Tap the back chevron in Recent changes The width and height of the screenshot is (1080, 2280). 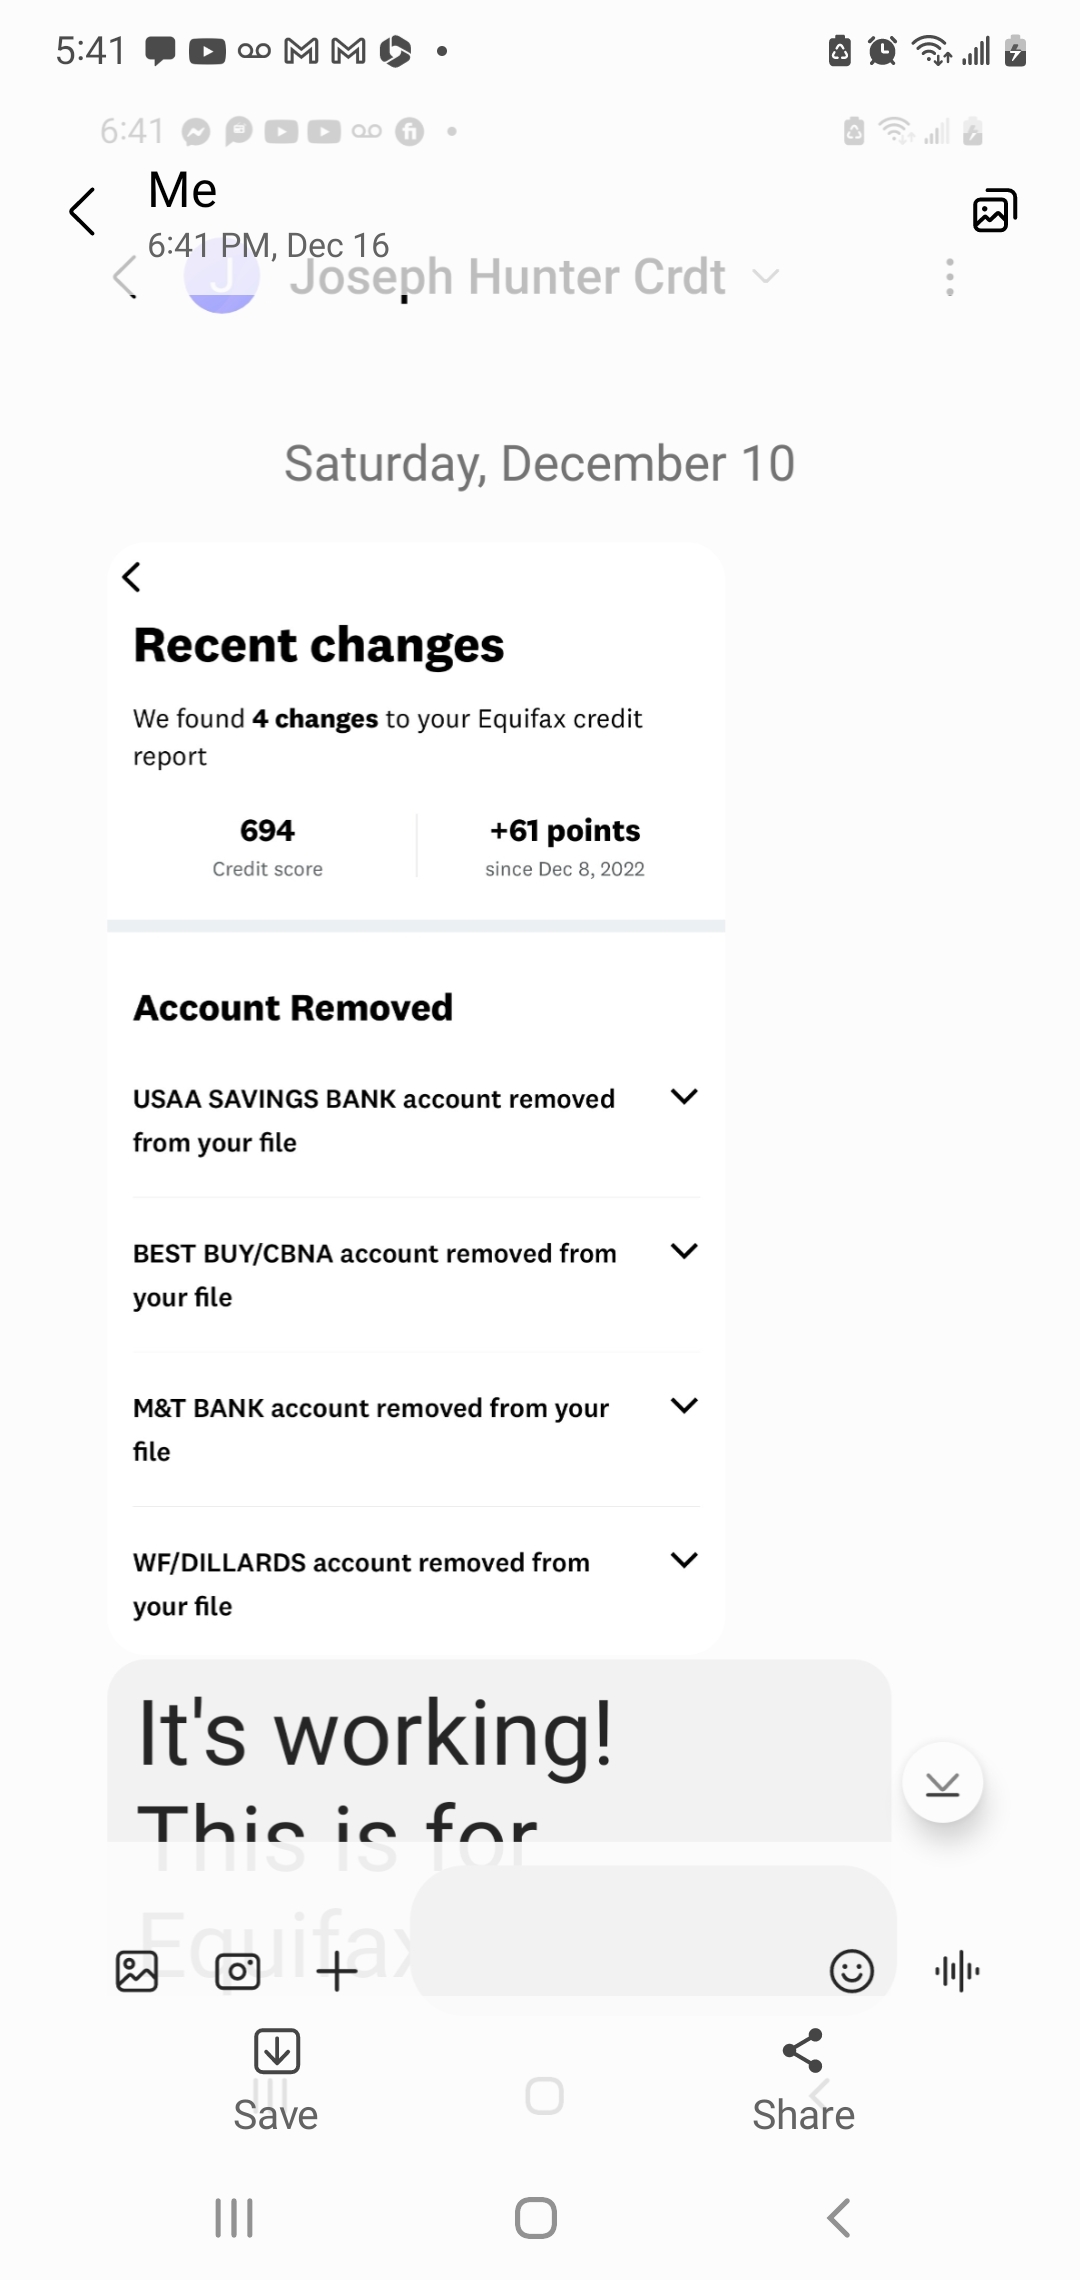point(132,577)
